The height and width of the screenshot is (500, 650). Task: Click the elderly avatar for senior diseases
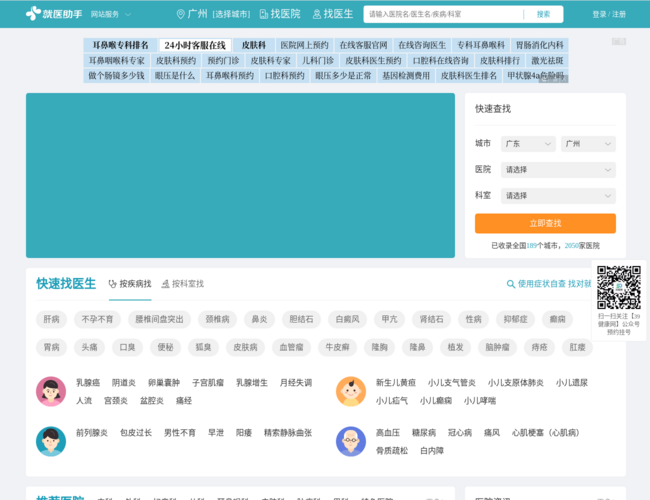pos(351,442)
